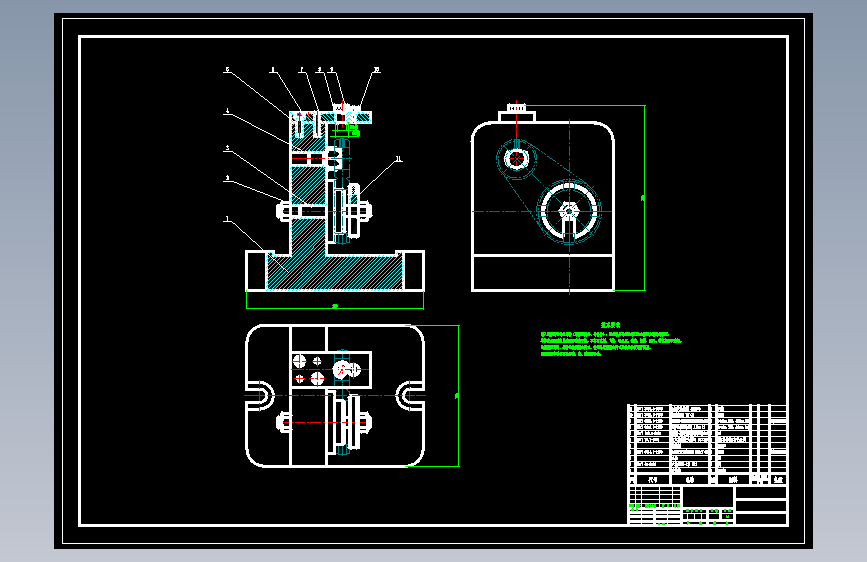Select the right side view with pulley outline
Image resolution: width=867 pixels, height=562 pixels.
(x=542, y=197)
